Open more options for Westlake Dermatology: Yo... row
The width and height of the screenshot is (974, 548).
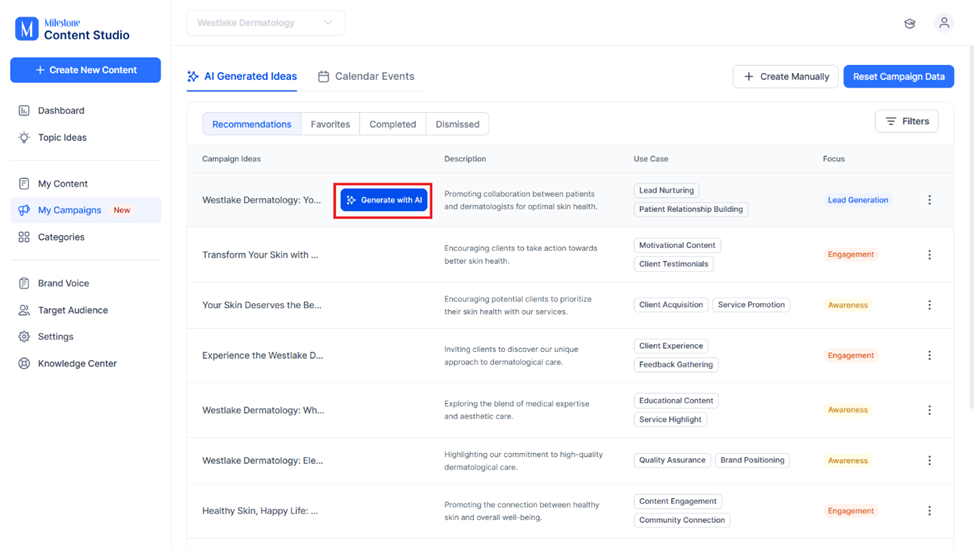pyautogui.click(x=929, y=200)
